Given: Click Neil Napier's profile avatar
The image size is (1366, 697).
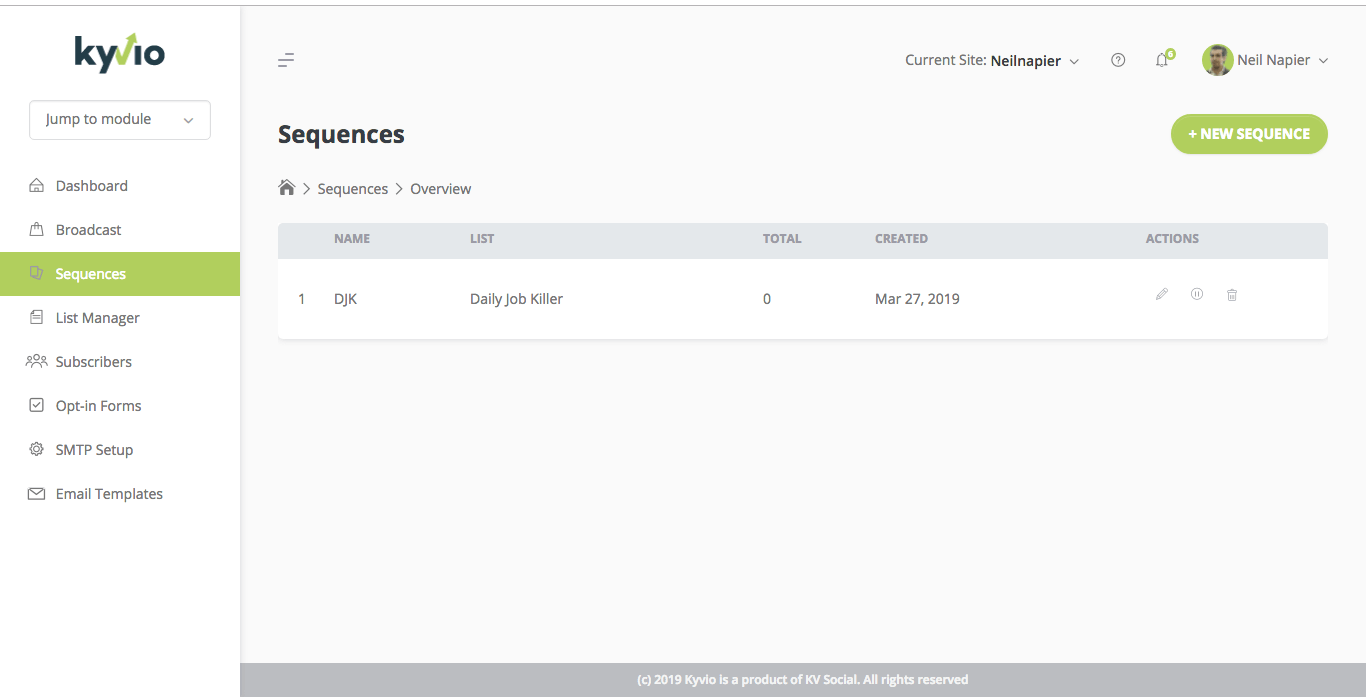Looking at the screenshot, I should (x=1217, y=60).
